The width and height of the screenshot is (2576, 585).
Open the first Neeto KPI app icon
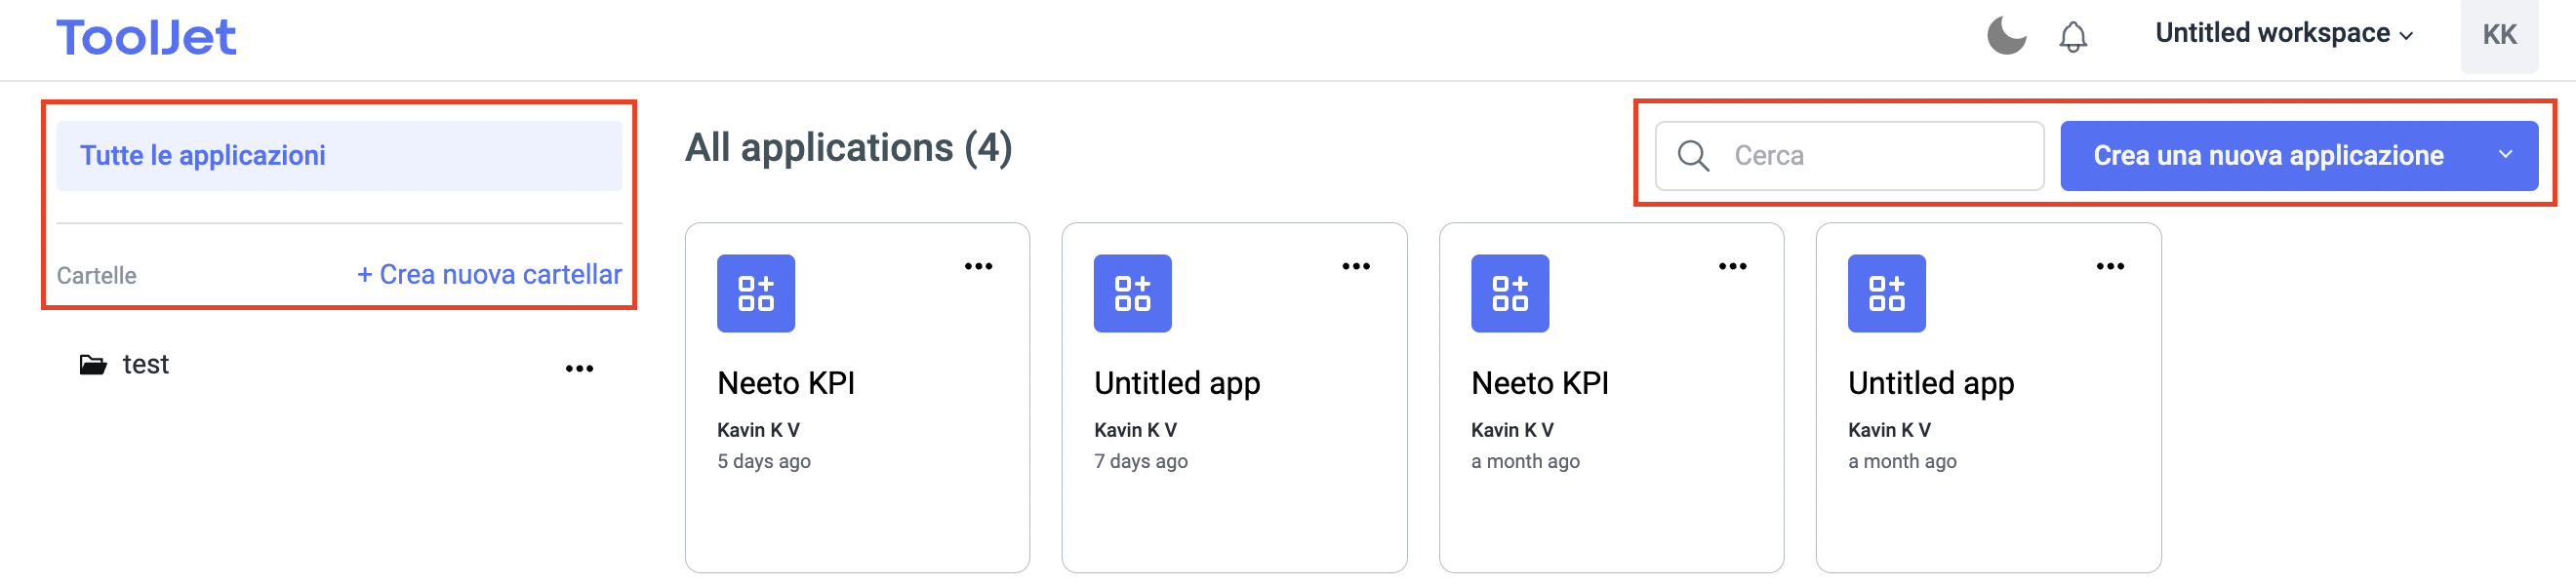pyautogui.click(x=756, y=294)
